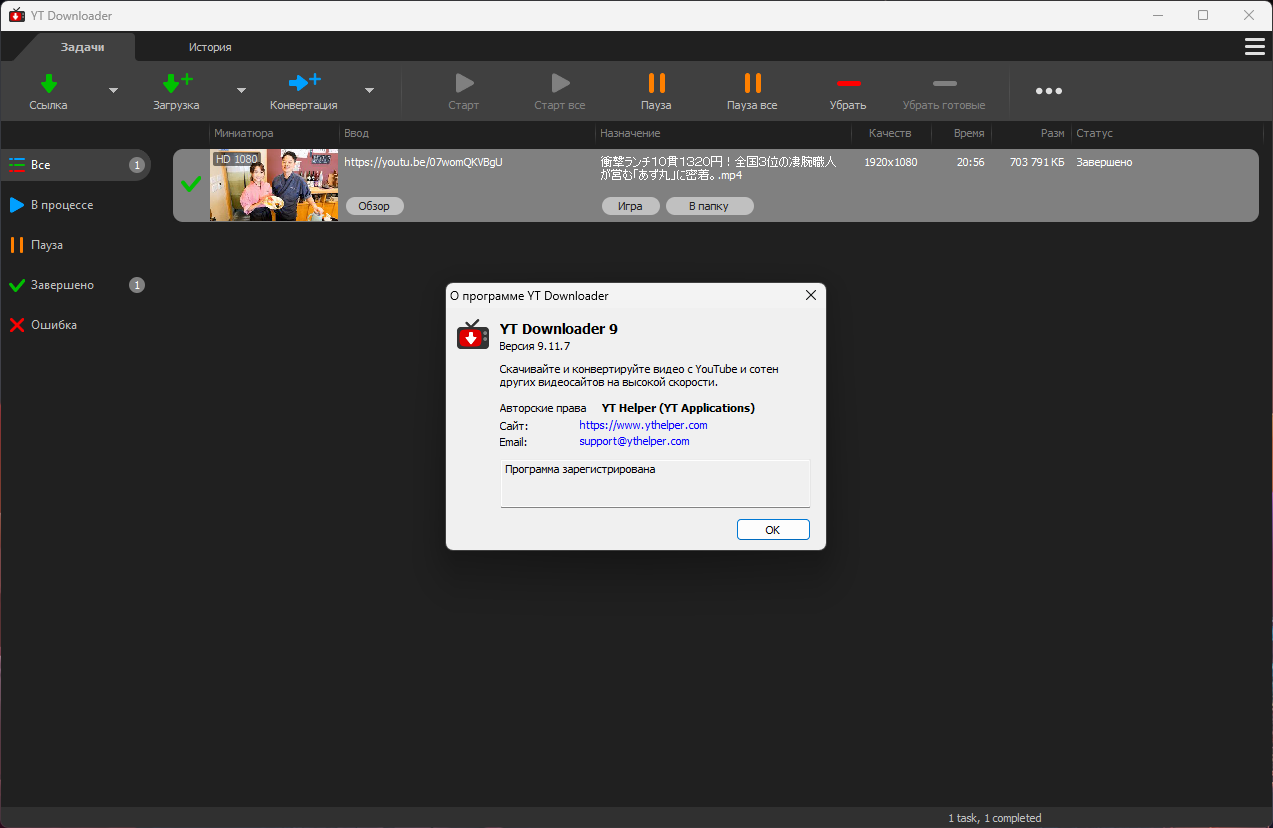Click the Пауза все toolbar icon
Viewport: 1273px width, 828px height.
pyautogui.click(x=752, y=83)
